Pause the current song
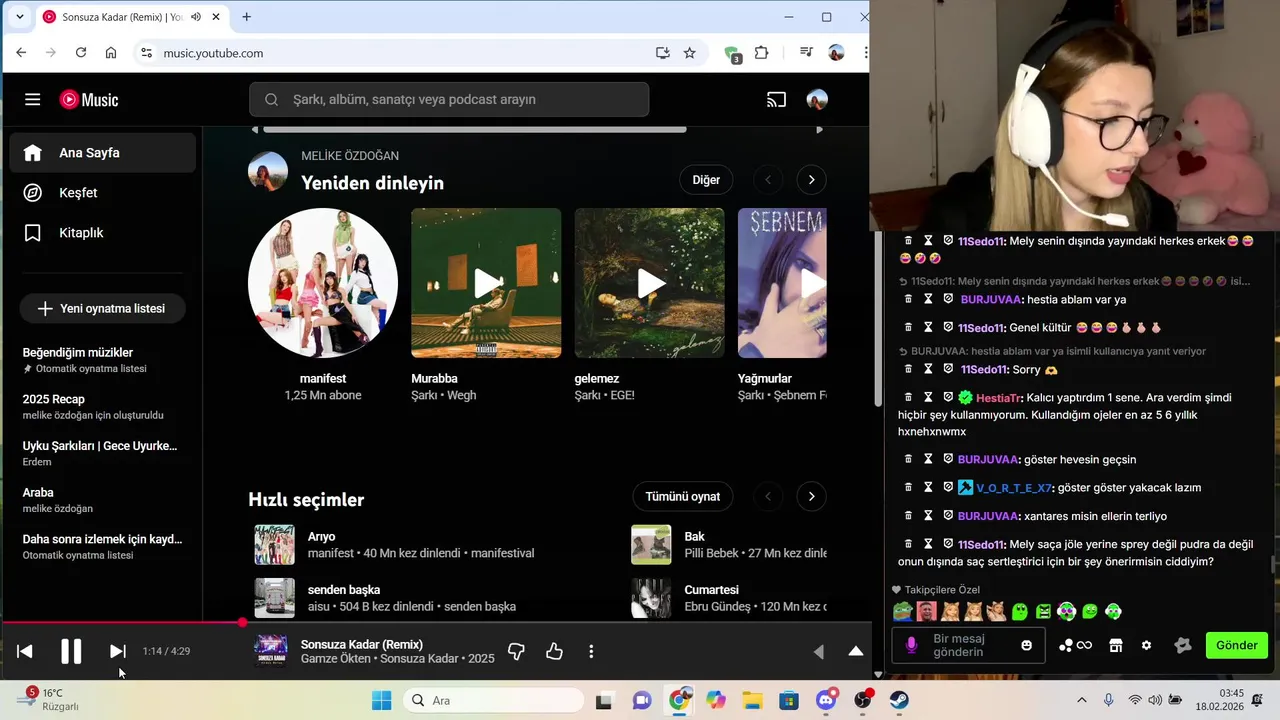This screenshot has width=1280, height=720. click(71, 651)
